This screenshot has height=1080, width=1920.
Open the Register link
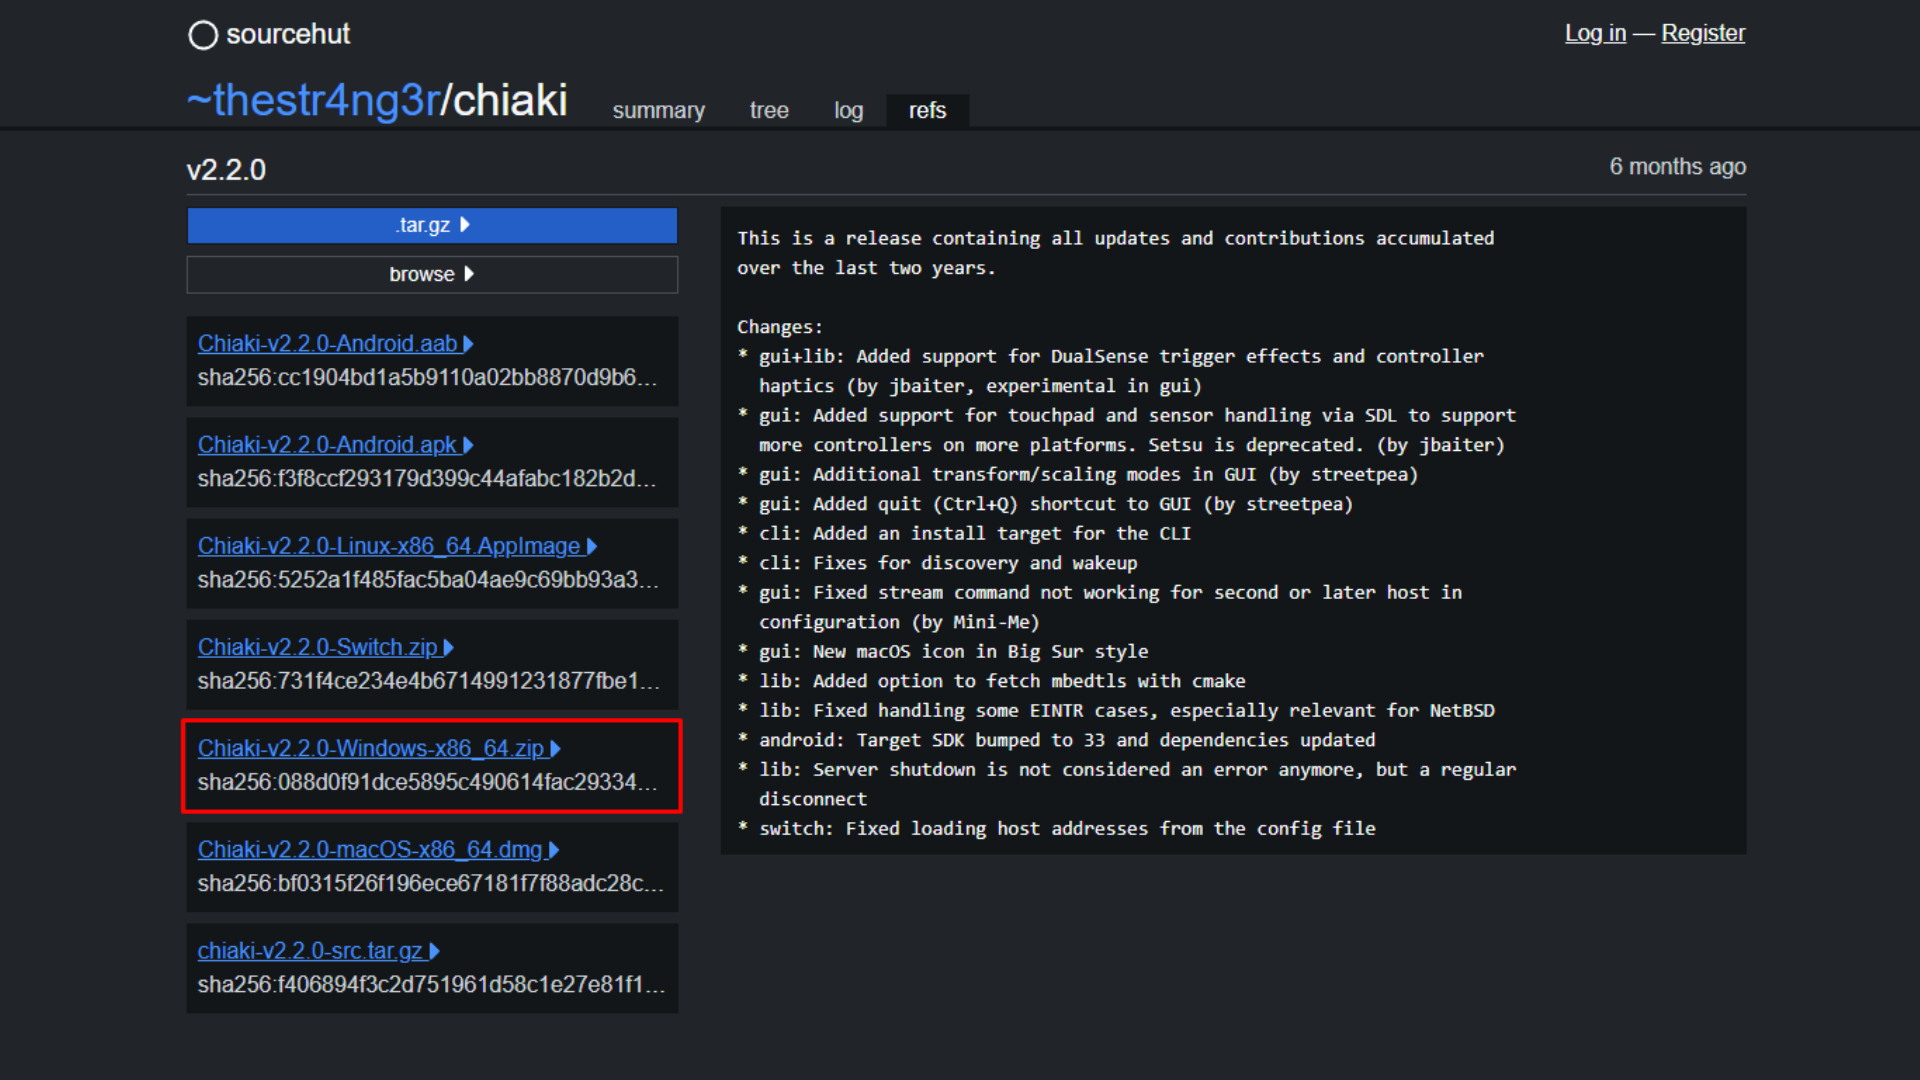(1703, 33)
